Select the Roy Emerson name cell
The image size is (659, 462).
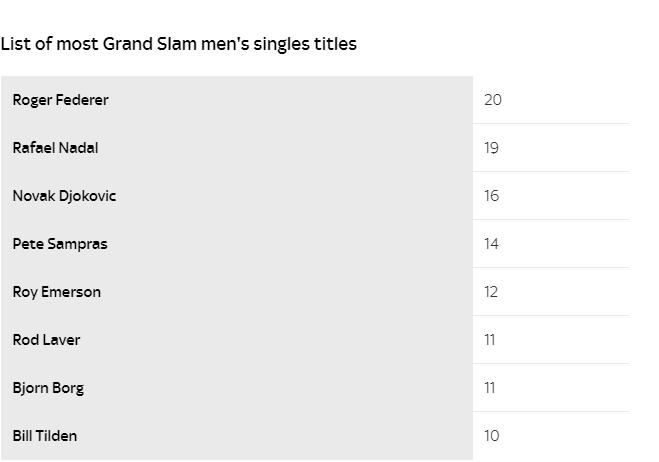[237, 292]
